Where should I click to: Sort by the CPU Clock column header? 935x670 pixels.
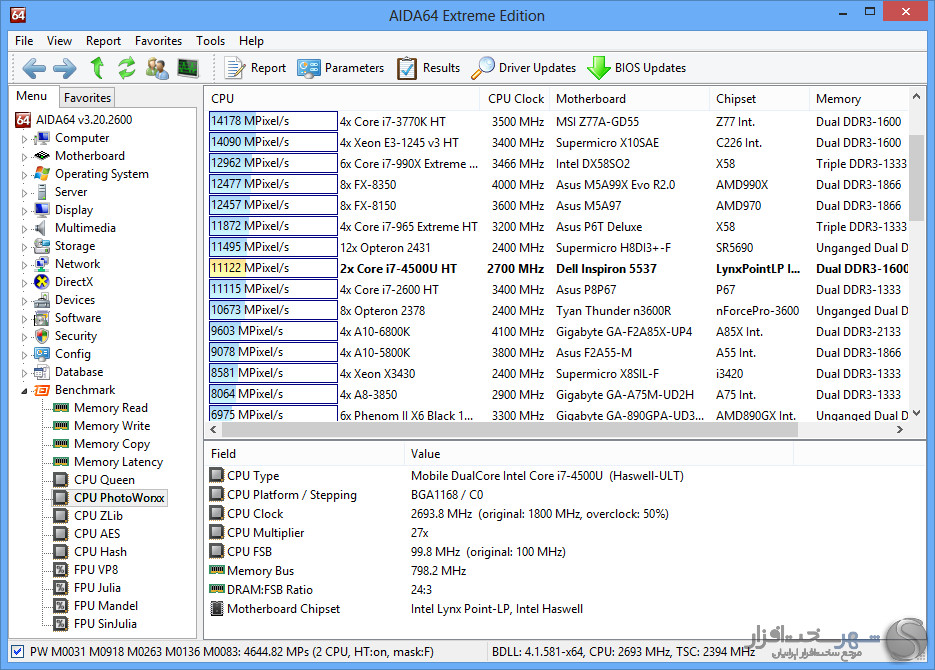[515, 99]
